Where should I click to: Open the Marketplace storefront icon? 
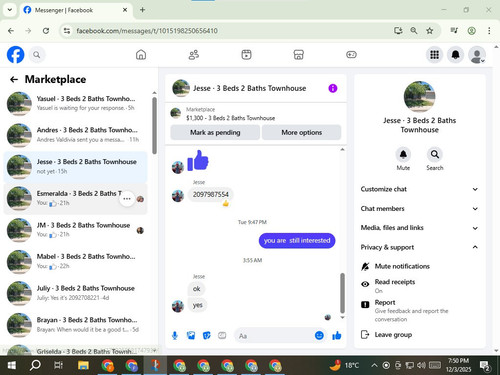click(299, 55)
